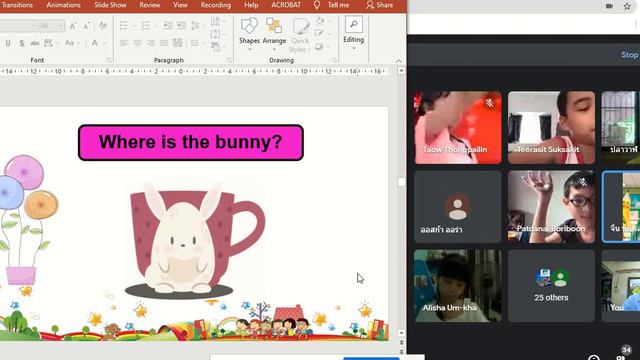640x360 pixels.
Task: Toggle text shadow
Action: pos(22,43)
